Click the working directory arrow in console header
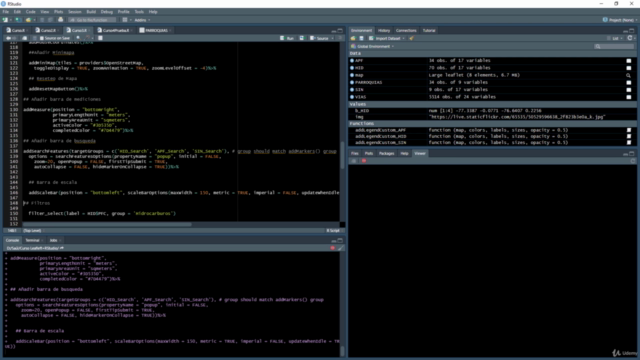Viewport: 640px width, 360px height. 62,248
